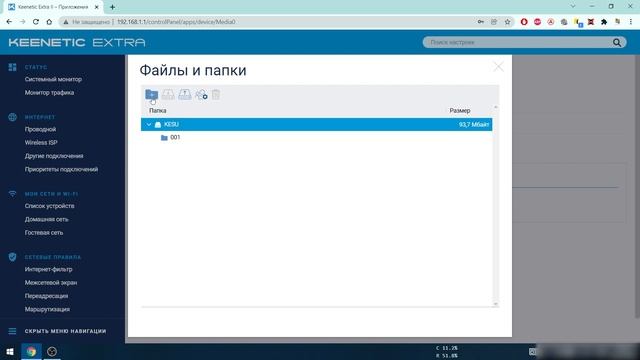Close the Keenetic Extra browser tab

[97, 7]
